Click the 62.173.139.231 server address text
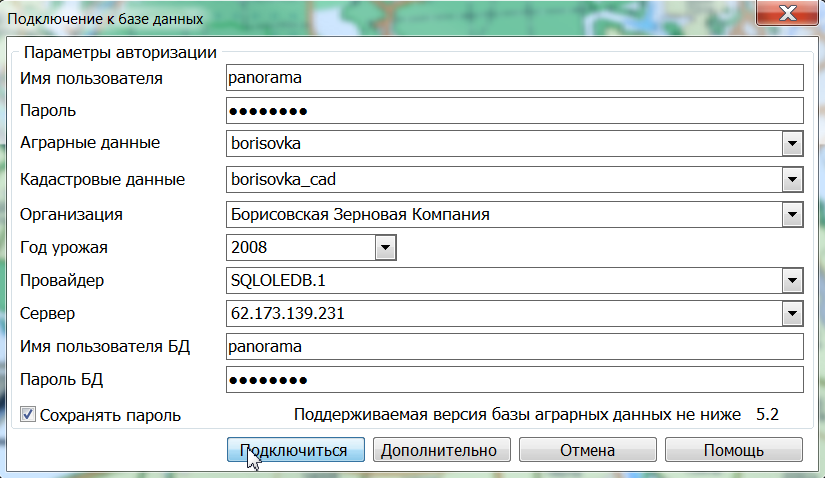This screenshot has height=478, width=825. click(x=287, y=314)
